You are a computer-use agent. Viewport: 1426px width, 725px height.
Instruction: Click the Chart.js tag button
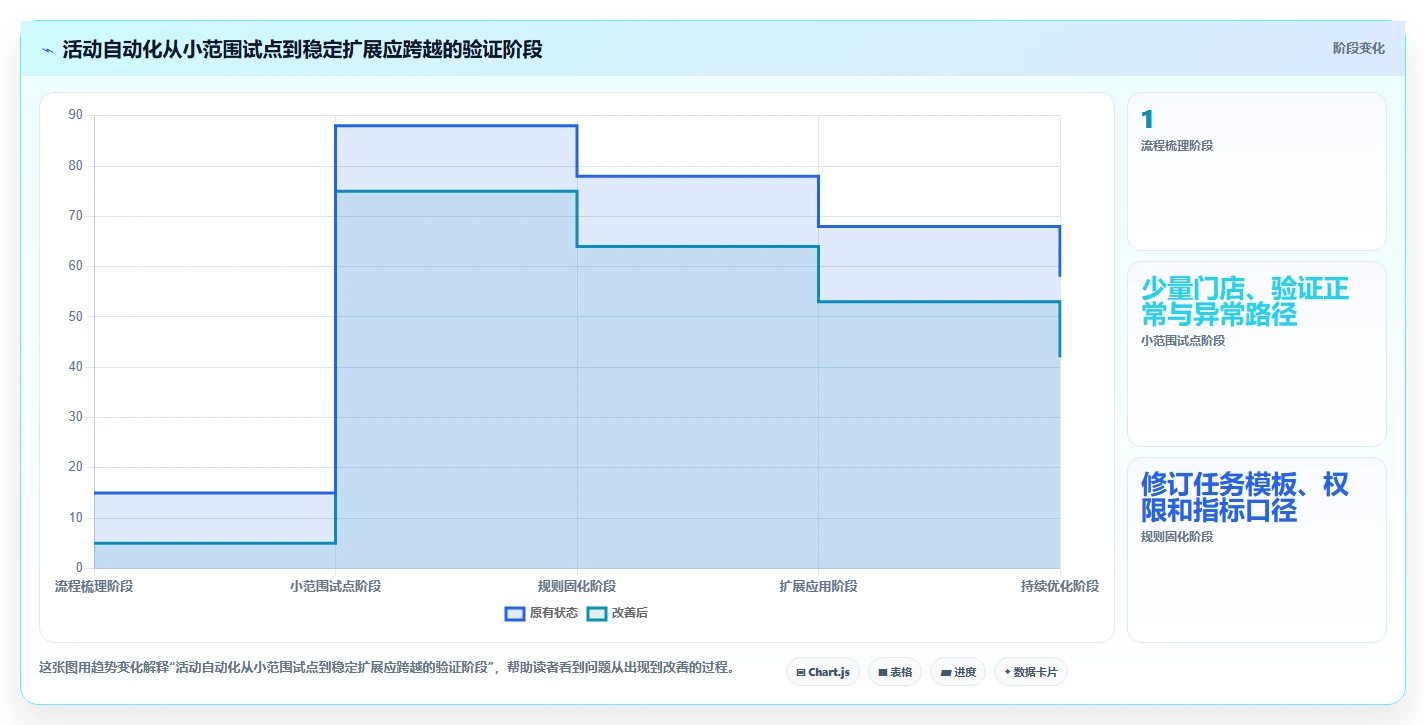(x=823, y=672)
